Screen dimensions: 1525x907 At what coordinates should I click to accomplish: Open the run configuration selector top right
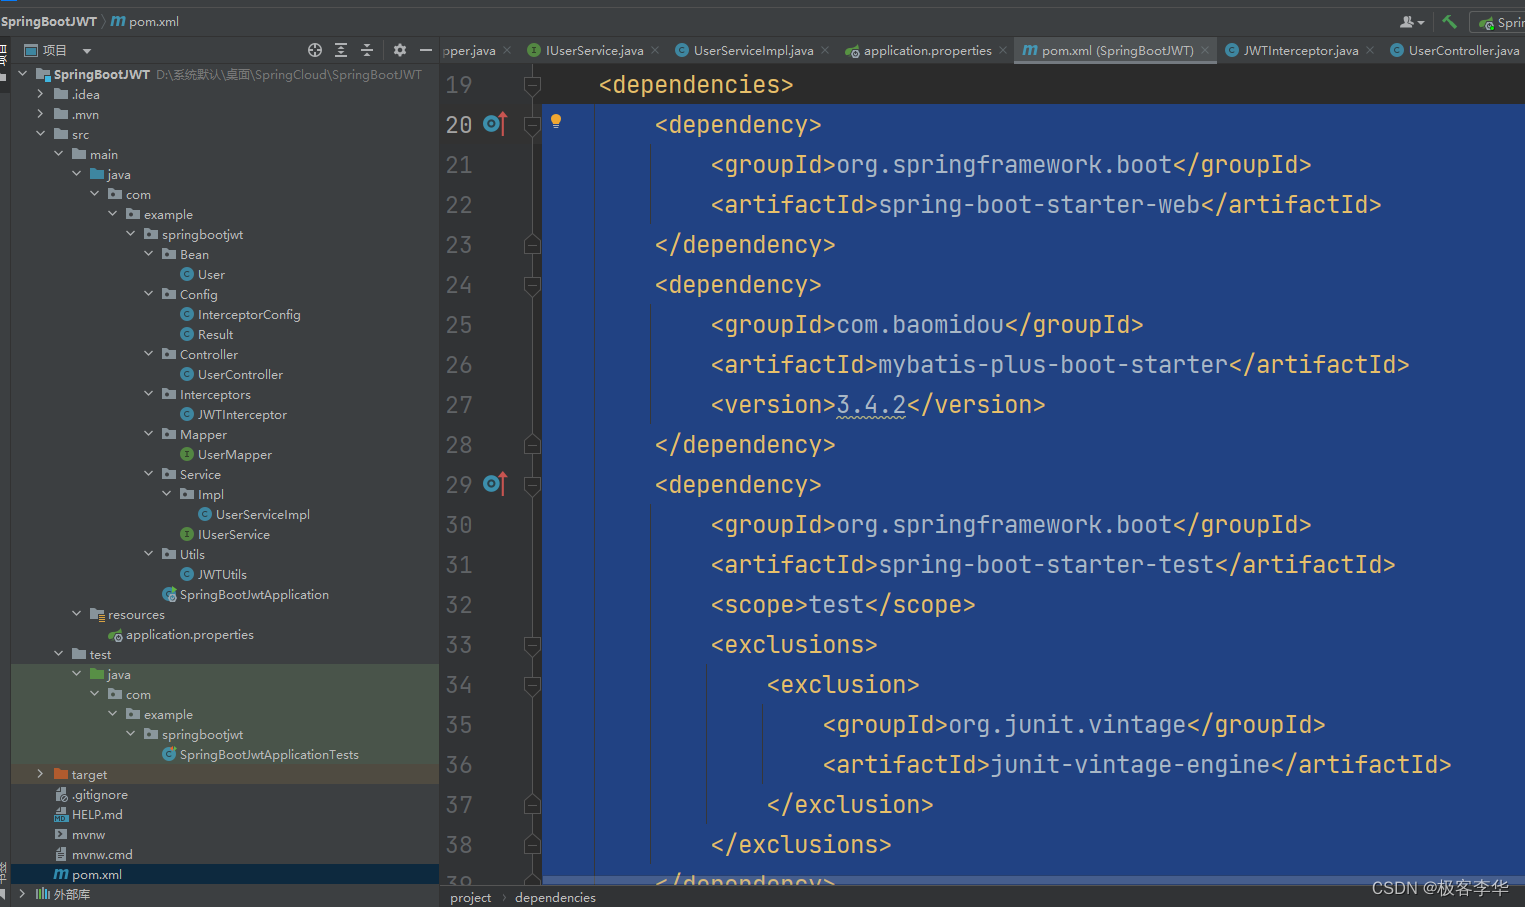1497,22
